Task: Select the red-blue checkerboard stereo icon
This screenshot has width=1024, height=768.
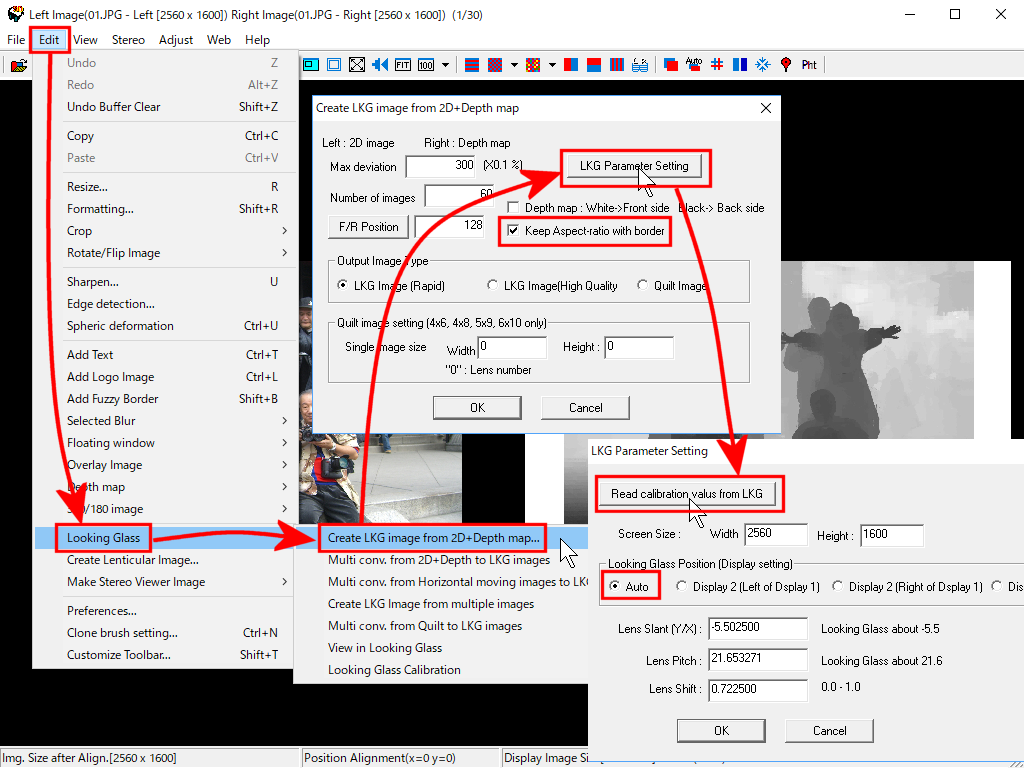Action: click(x=495, y=65)
